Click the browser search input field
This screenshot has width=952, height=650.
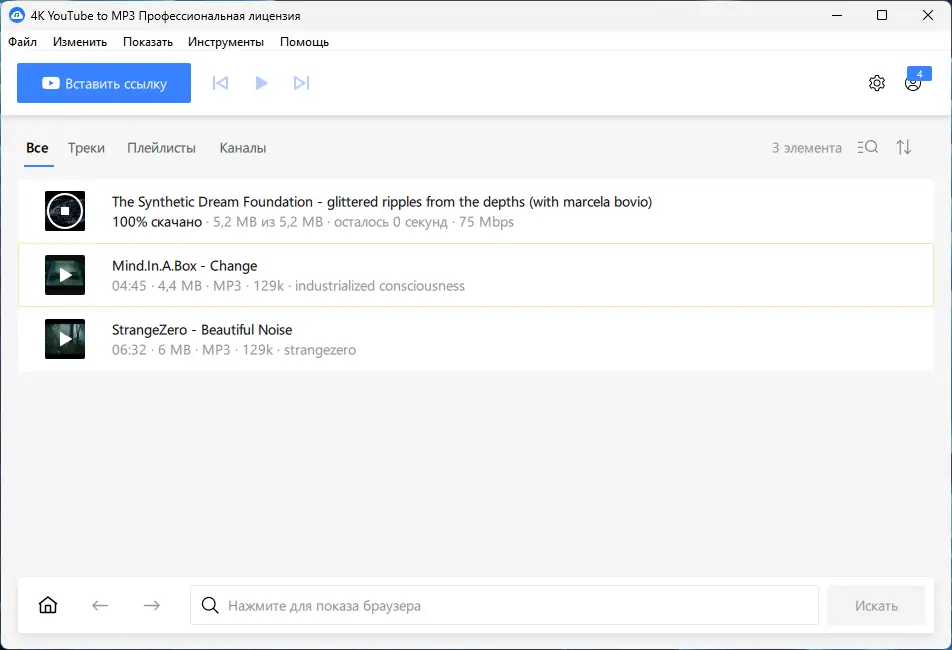click(505, 605)
